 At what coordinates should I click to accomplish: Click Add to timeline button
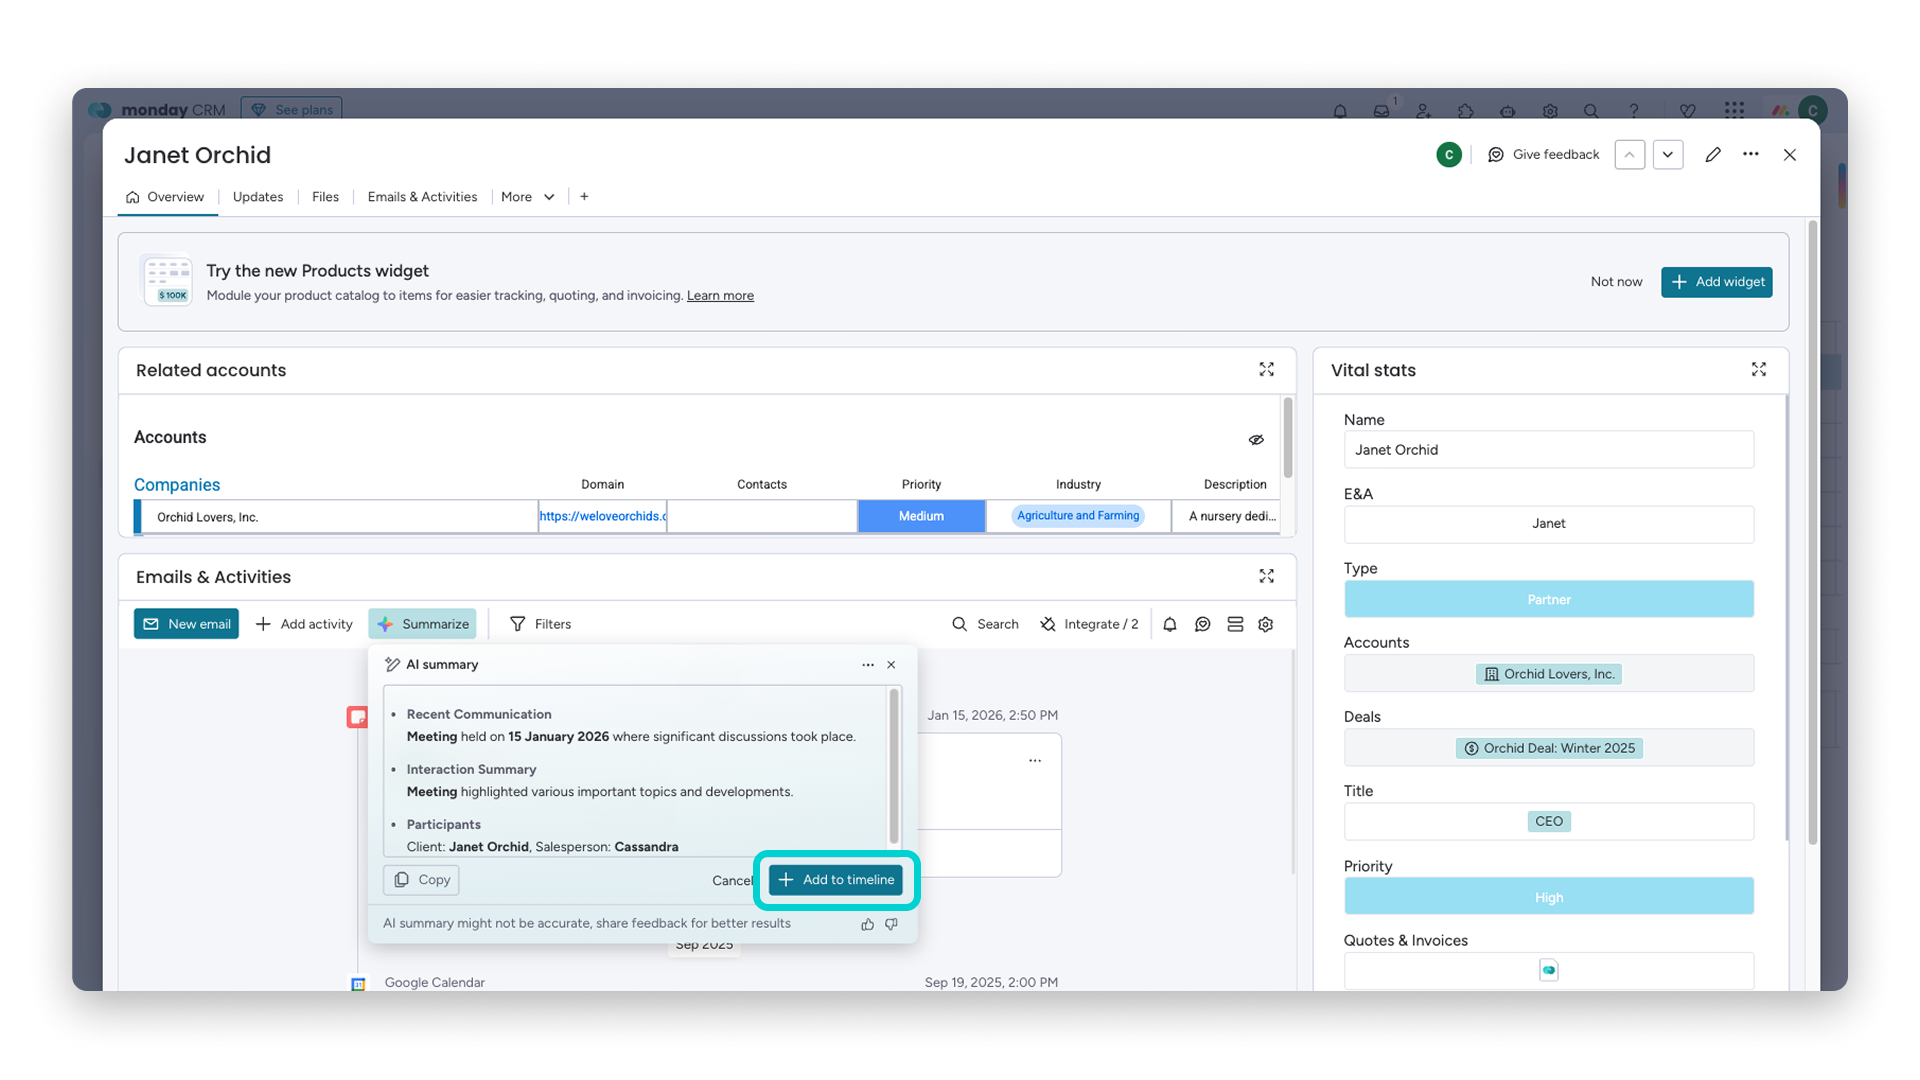pos(836,880)
